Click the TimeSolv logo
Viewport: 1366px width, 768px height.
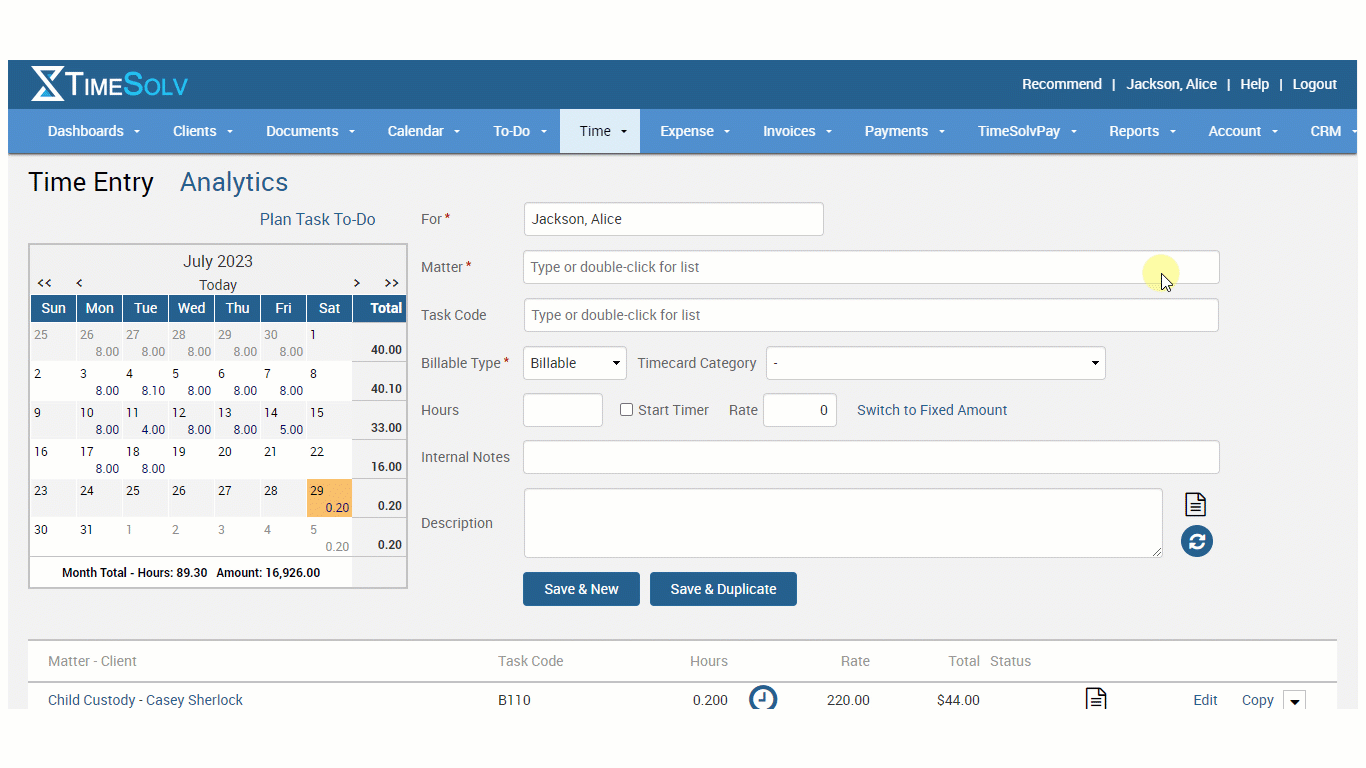(x=109, y=84)
